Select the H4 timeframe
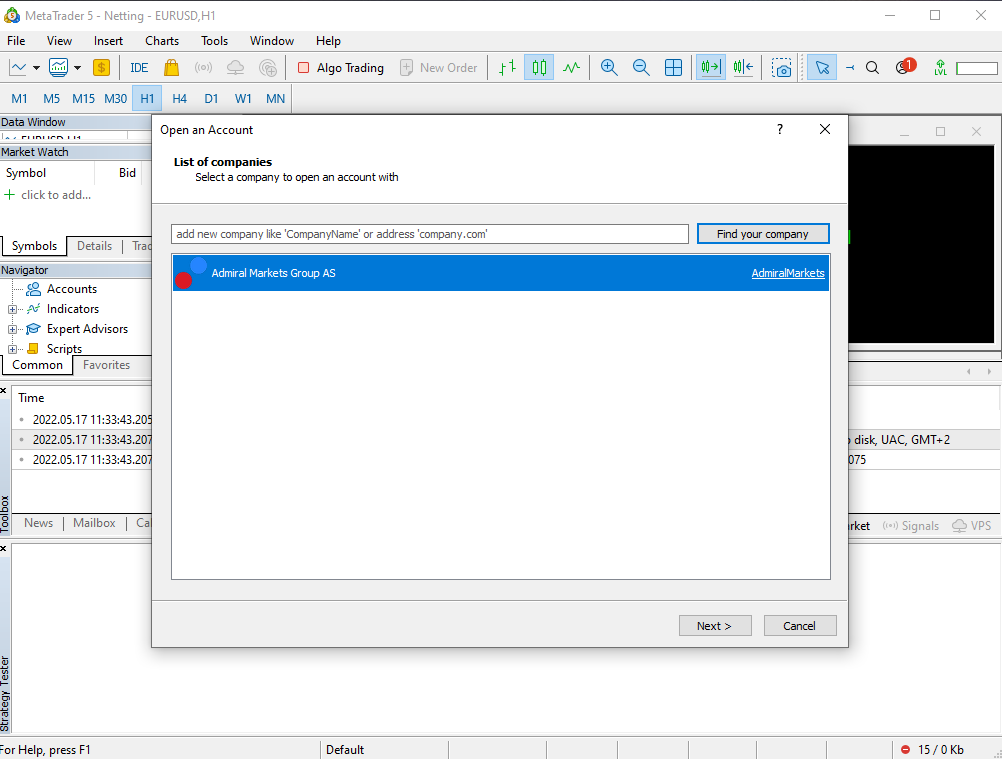Viewport: 1002px width, 759px height. click(x=180, y=98)
